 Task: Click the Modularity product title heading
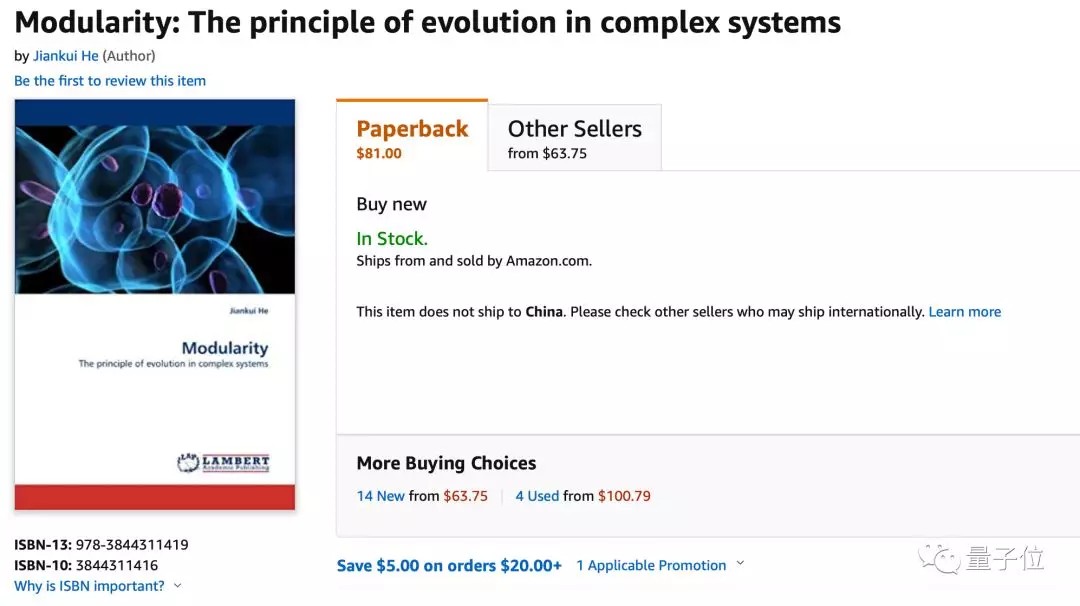tap(428, 22)
